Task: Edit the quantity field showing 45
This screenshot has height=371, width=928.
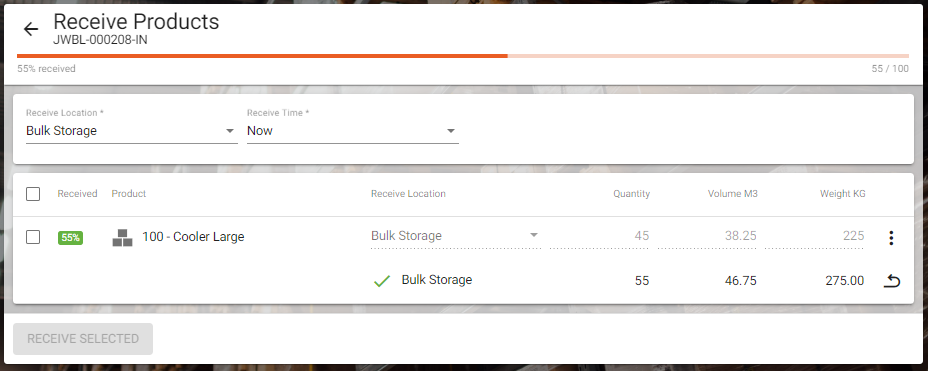Action: pos(599,236)
